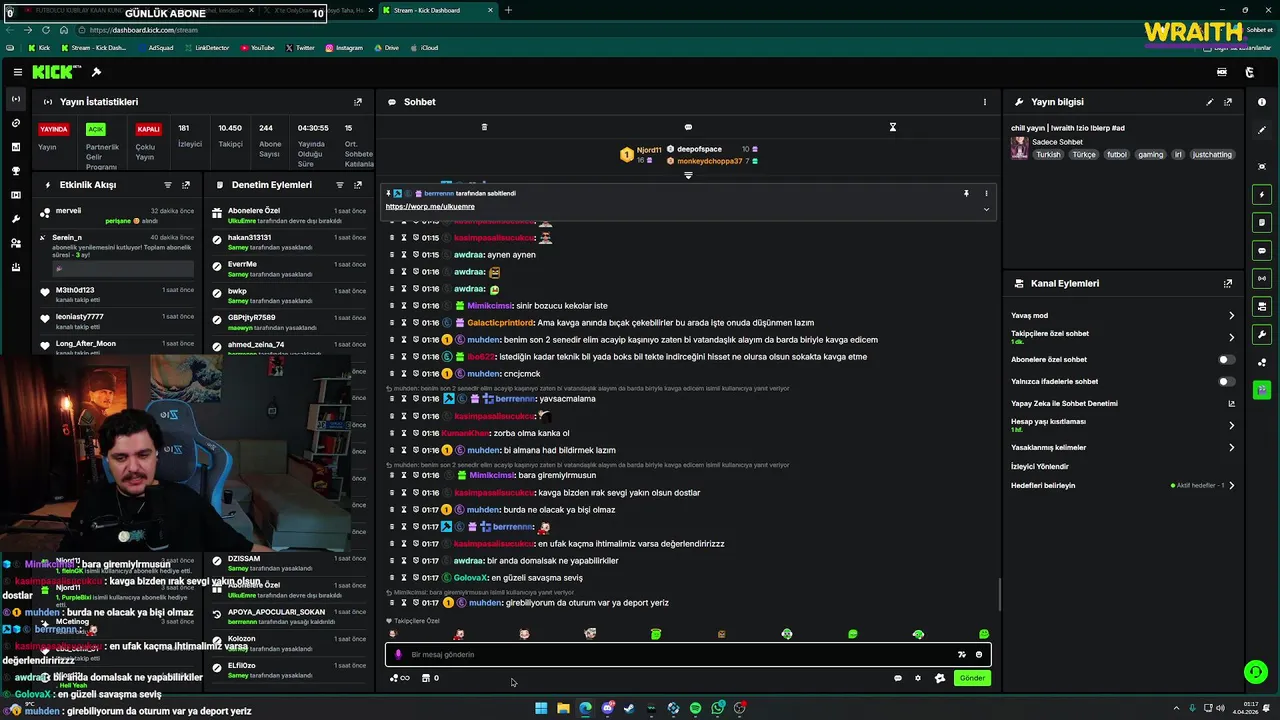This screenshot has width=1280, height=720.
Task: Open Spotify from the taskbar
Action: [696, 708]
